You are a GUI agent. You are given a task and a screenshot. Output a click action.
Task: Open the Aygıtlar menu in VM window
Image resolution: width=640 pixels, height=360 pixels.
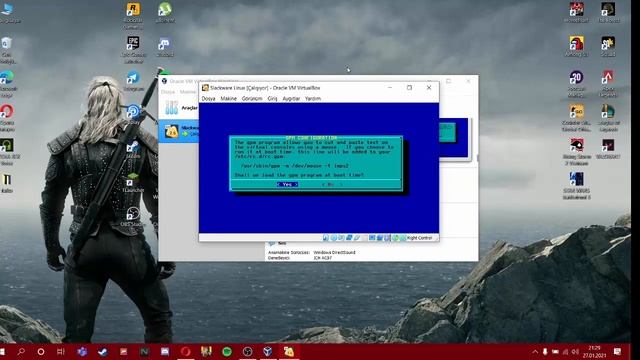click(291, 99)
